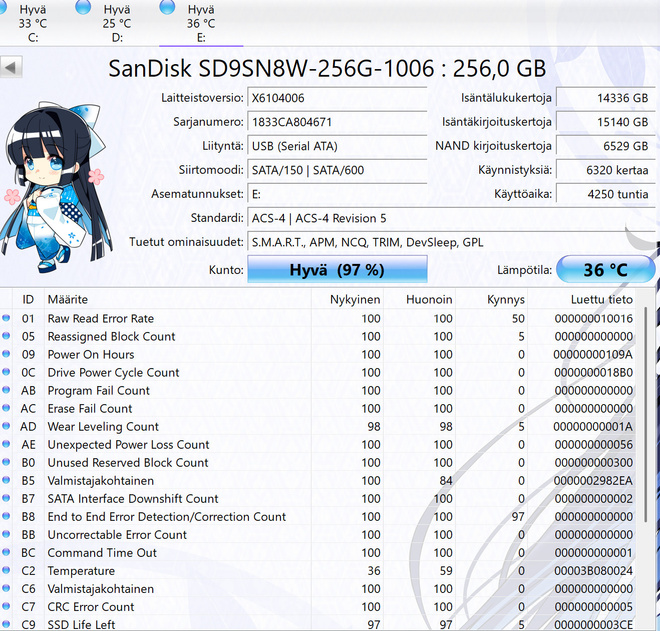Image resolution: width=660 pixels, height=631 pixels.
Task: Click the Hyvä (97 %) health status button
Action: click(x=337, y=269)
